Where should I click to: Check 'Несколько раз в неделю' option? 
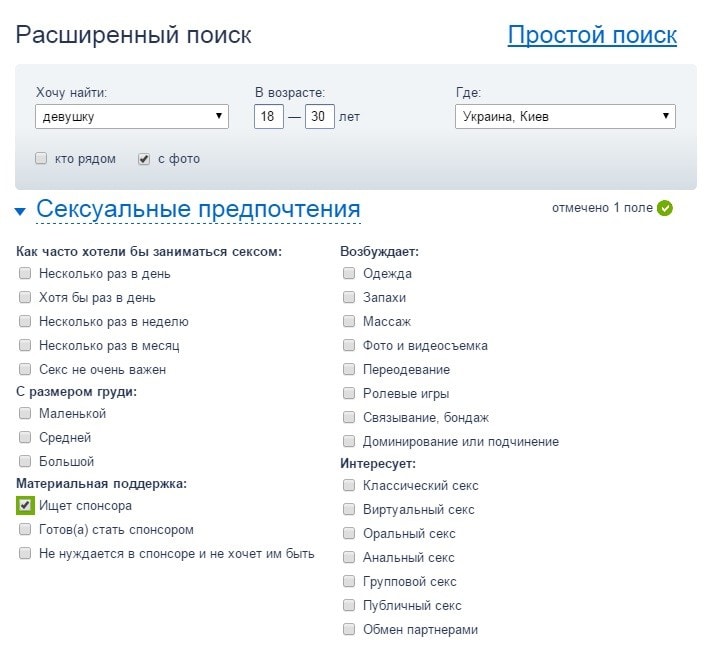point(25,322)
